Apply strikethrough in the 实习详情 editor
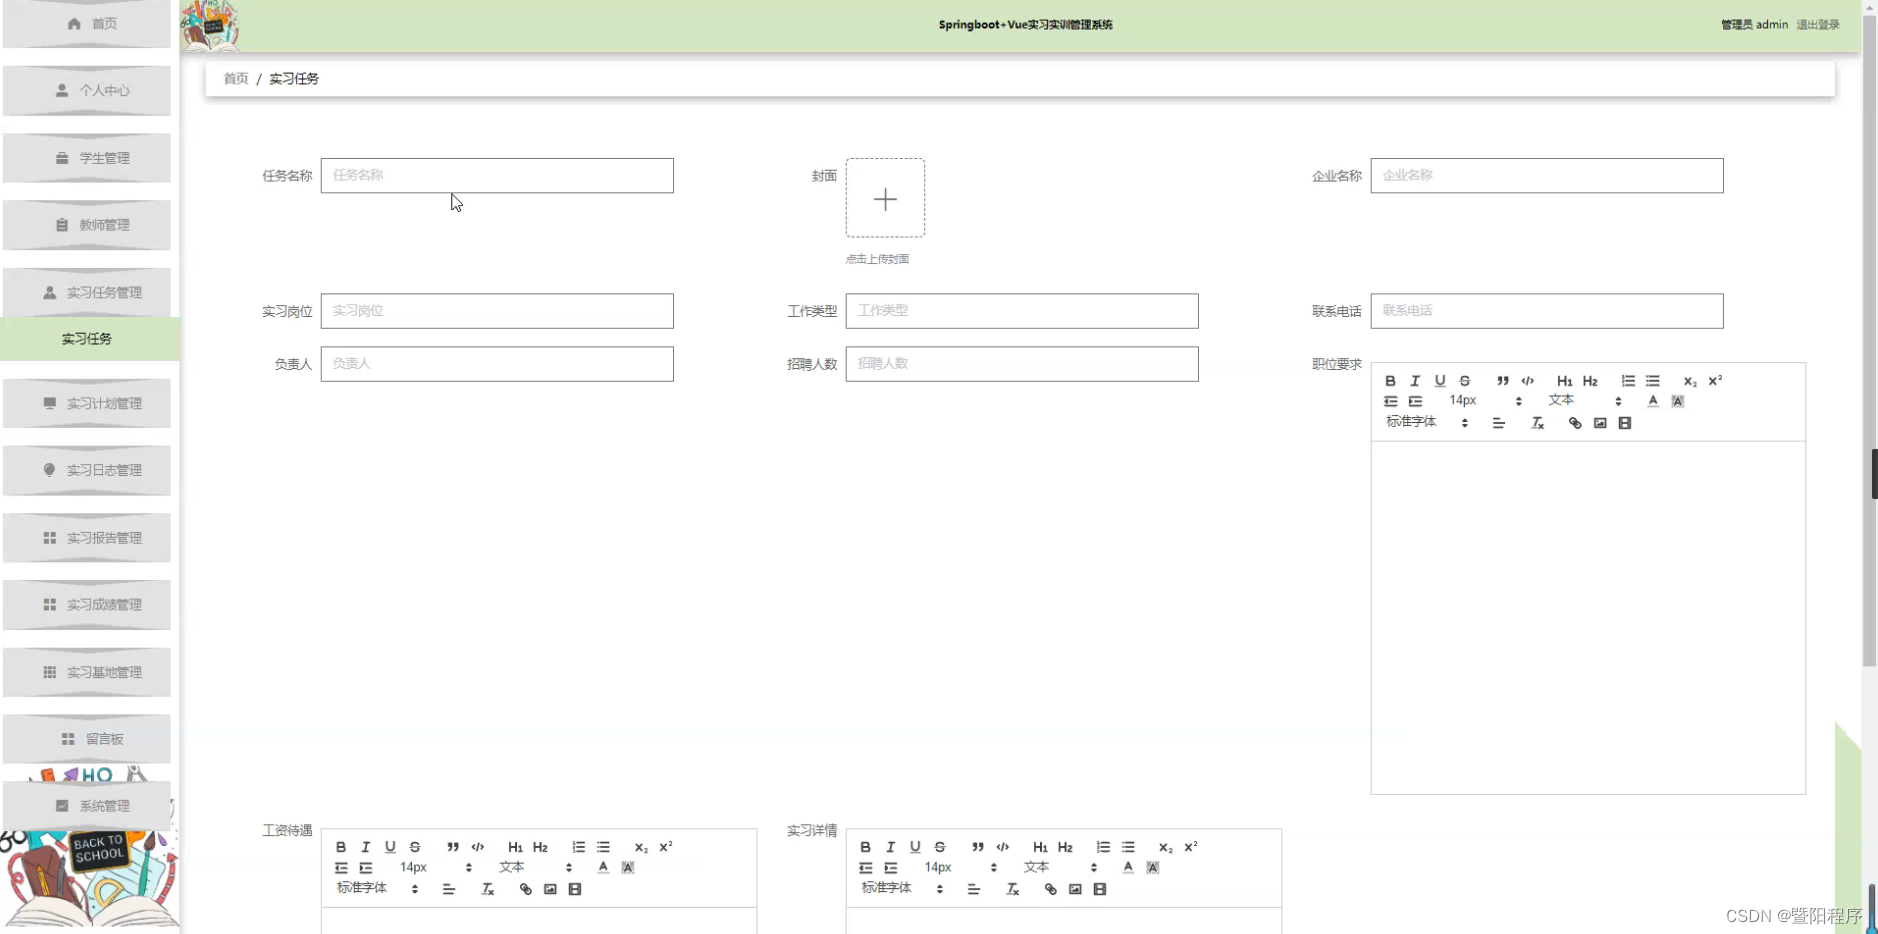This screenshot has height=934, width=1878. (x=940, y=847)
